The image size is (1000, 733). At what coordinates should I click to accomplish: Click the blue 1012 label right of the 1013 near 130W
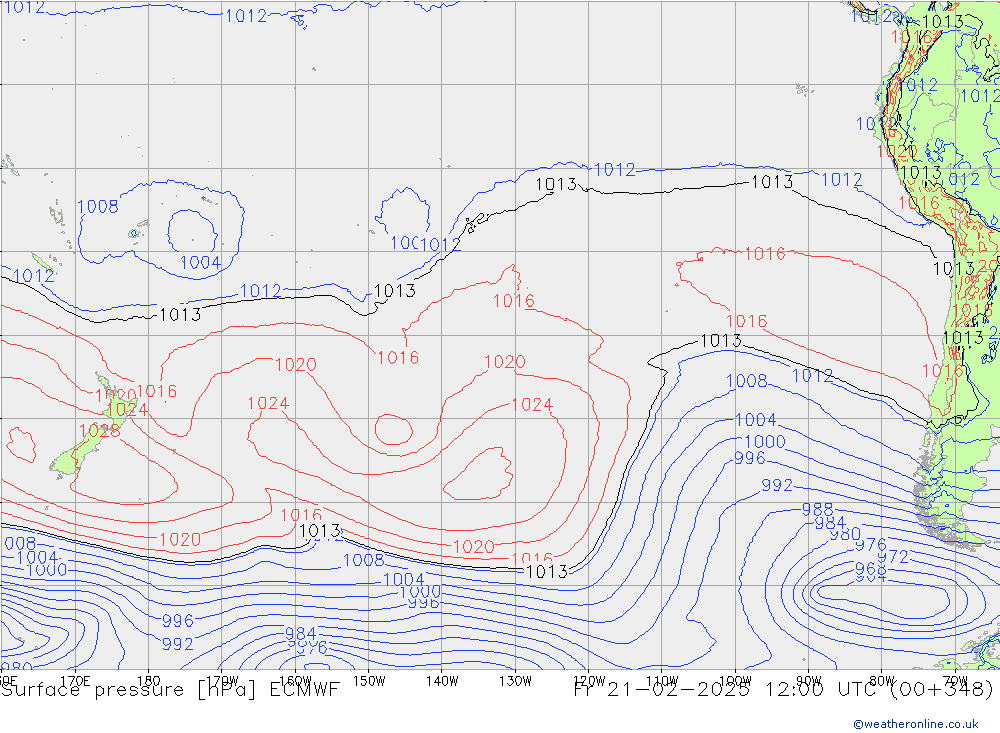click(x=615, y=170)
